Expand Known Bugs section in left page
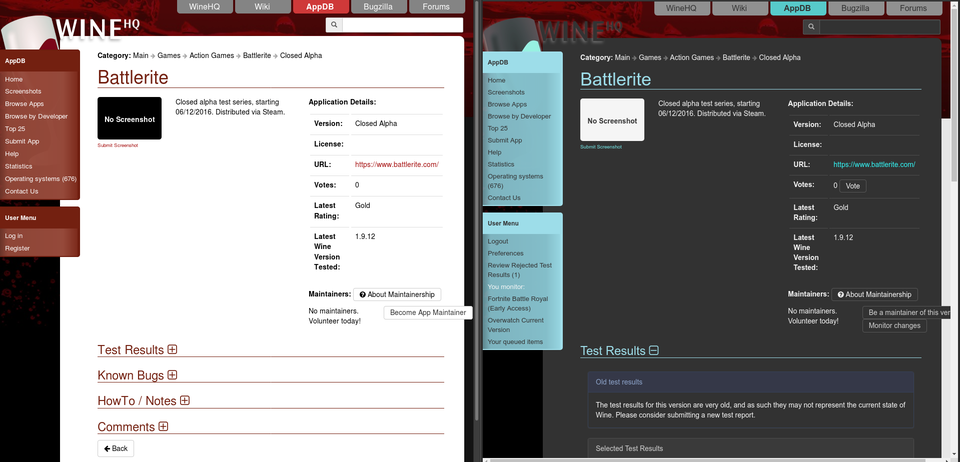Image resolution: width=960 pixels, height=462 pixels. point(172,374)
